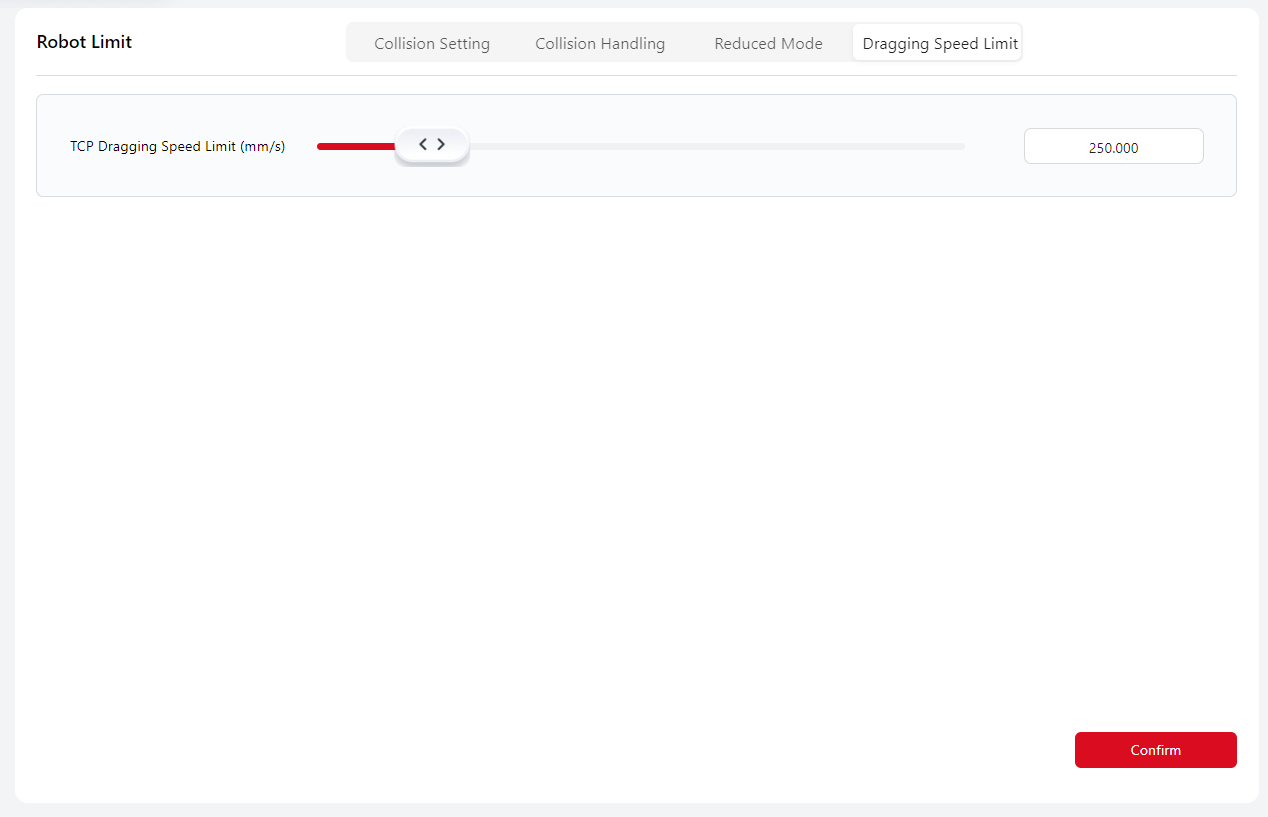The height and width of the screenshot is (817, 1268).
Task: Click the far right end of the slider track
Action: 962,146
